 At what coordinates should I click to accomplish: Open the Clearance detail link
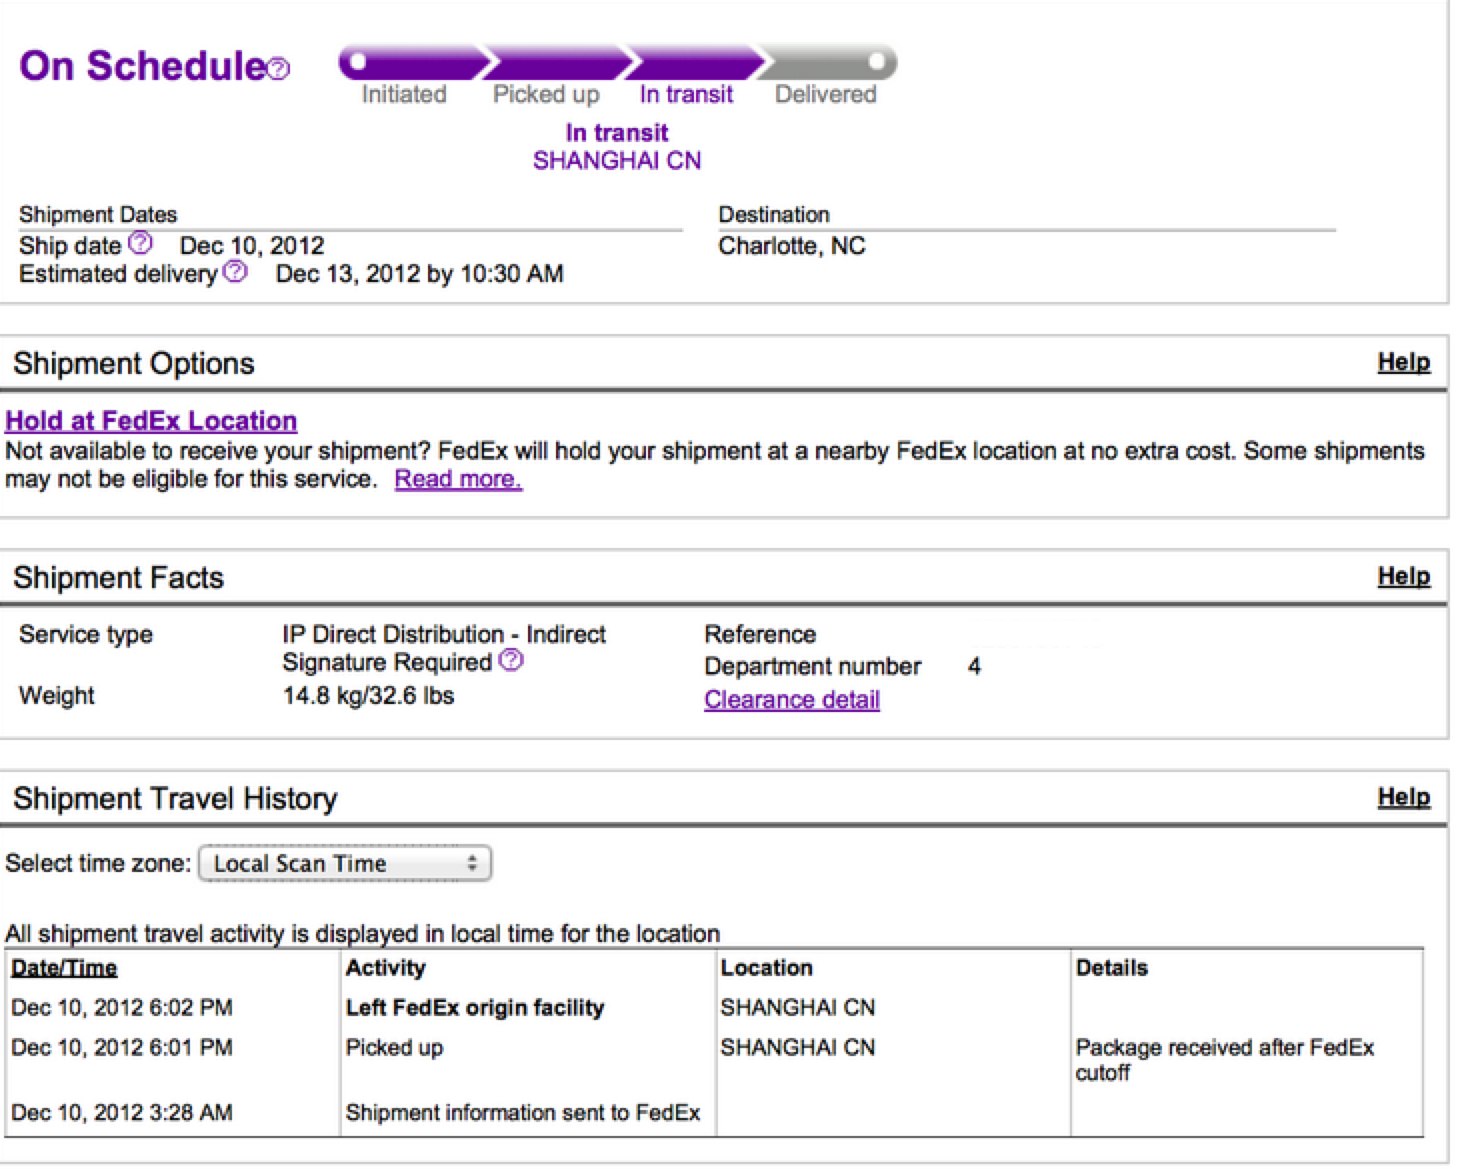(x=791, y=700)
